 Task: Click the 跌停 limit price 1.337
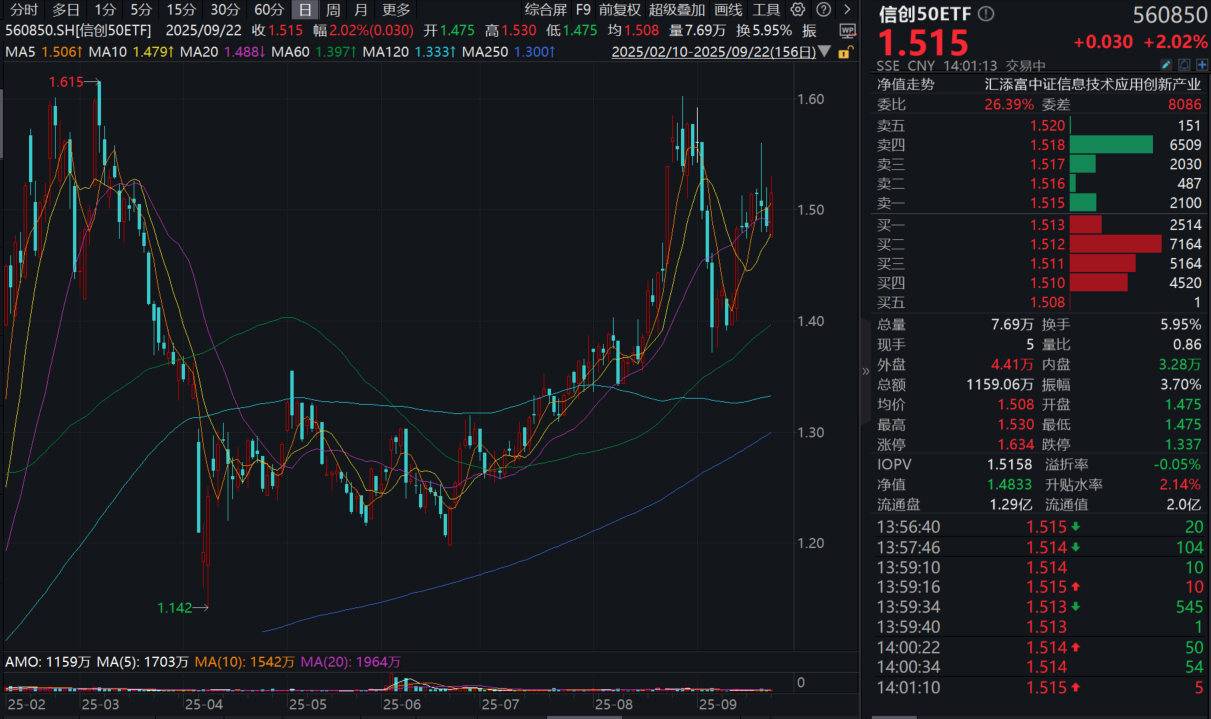point(1183,445)
